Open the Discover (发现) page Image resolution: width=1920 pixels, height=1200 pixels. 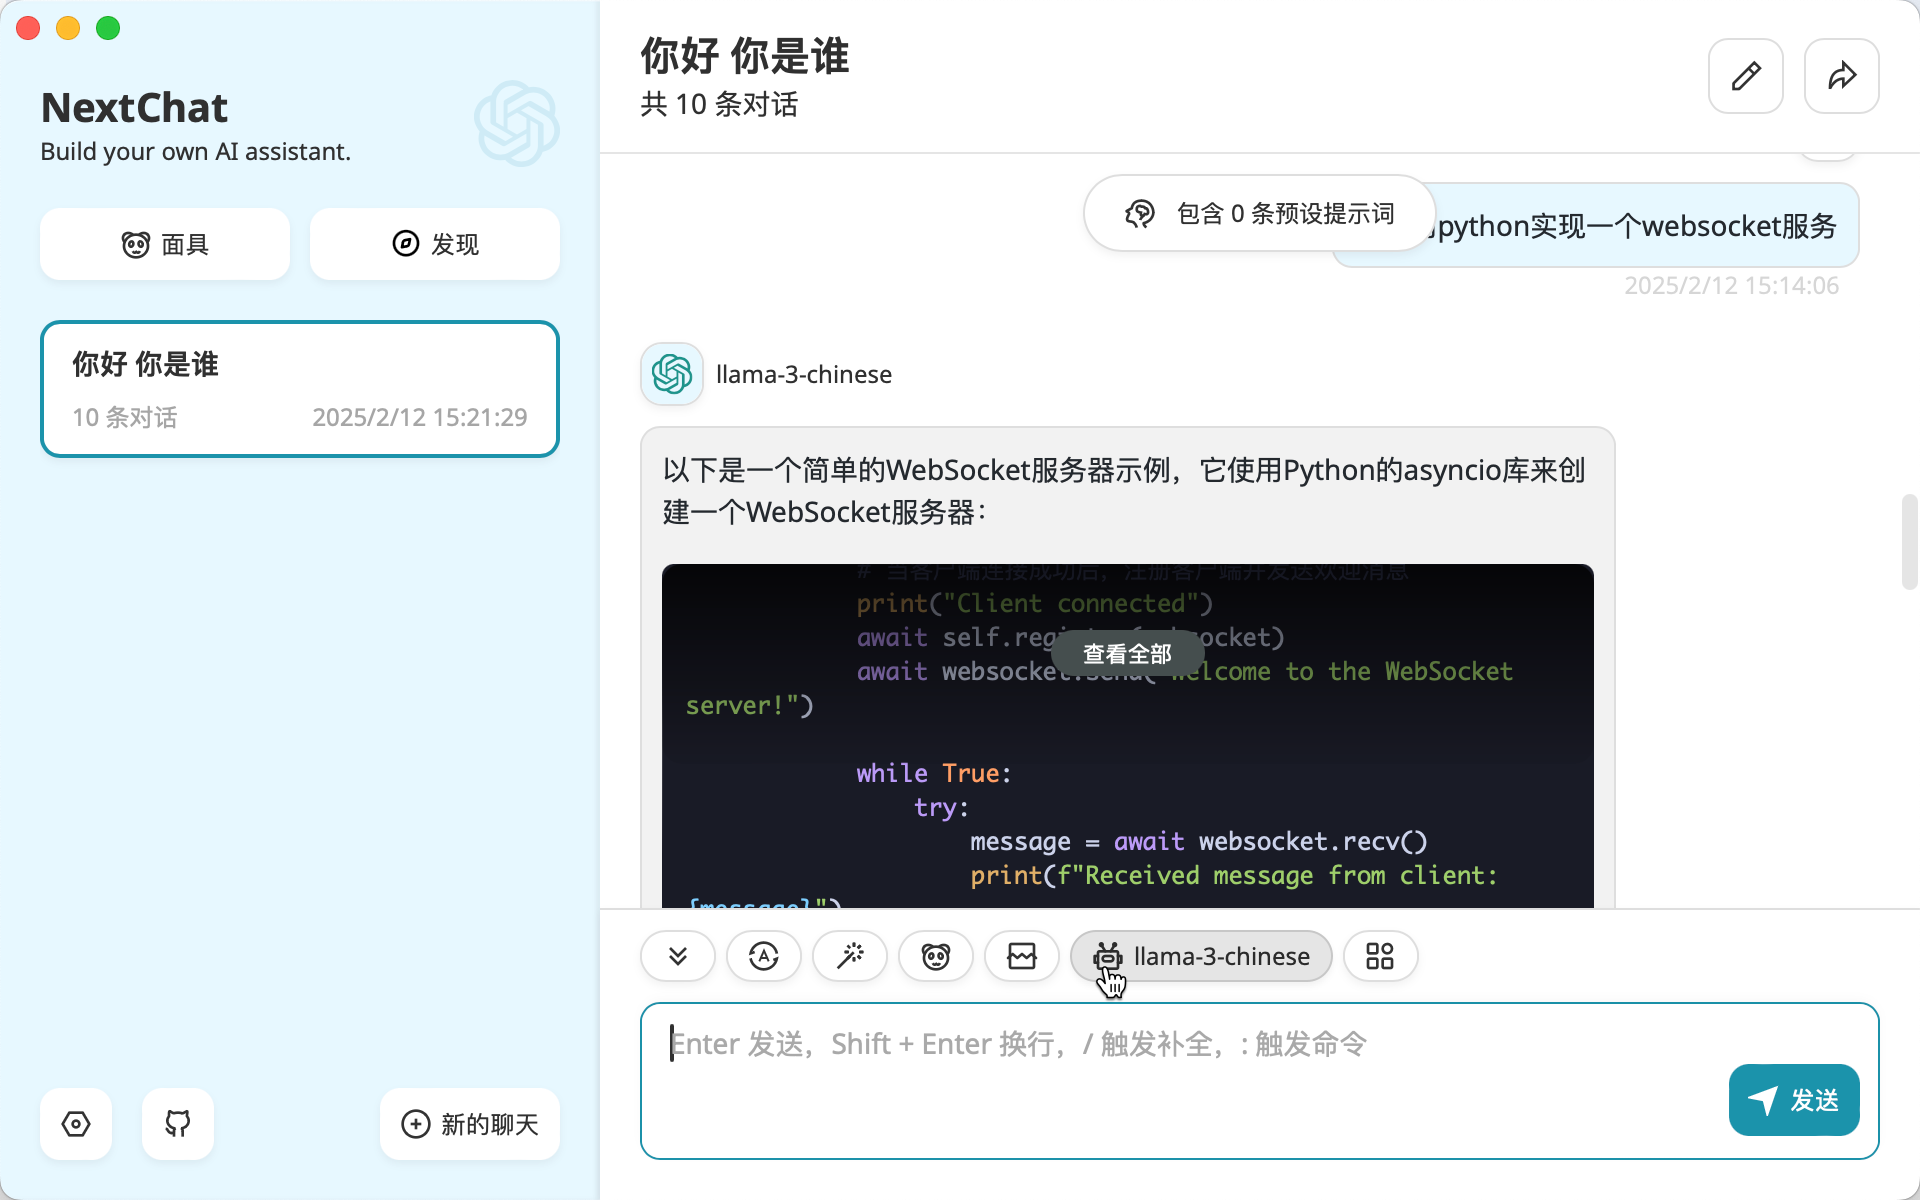click(435, 244)
